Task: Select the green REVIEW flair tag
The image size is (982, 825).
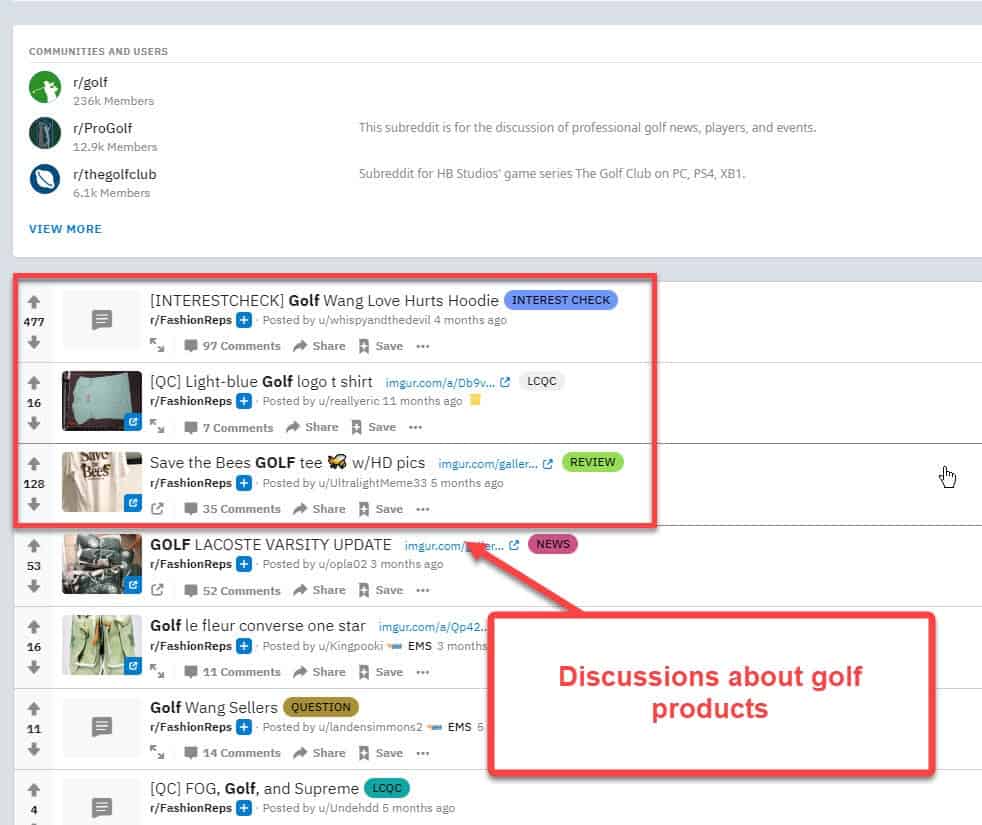Action: (x=592, y=463)
